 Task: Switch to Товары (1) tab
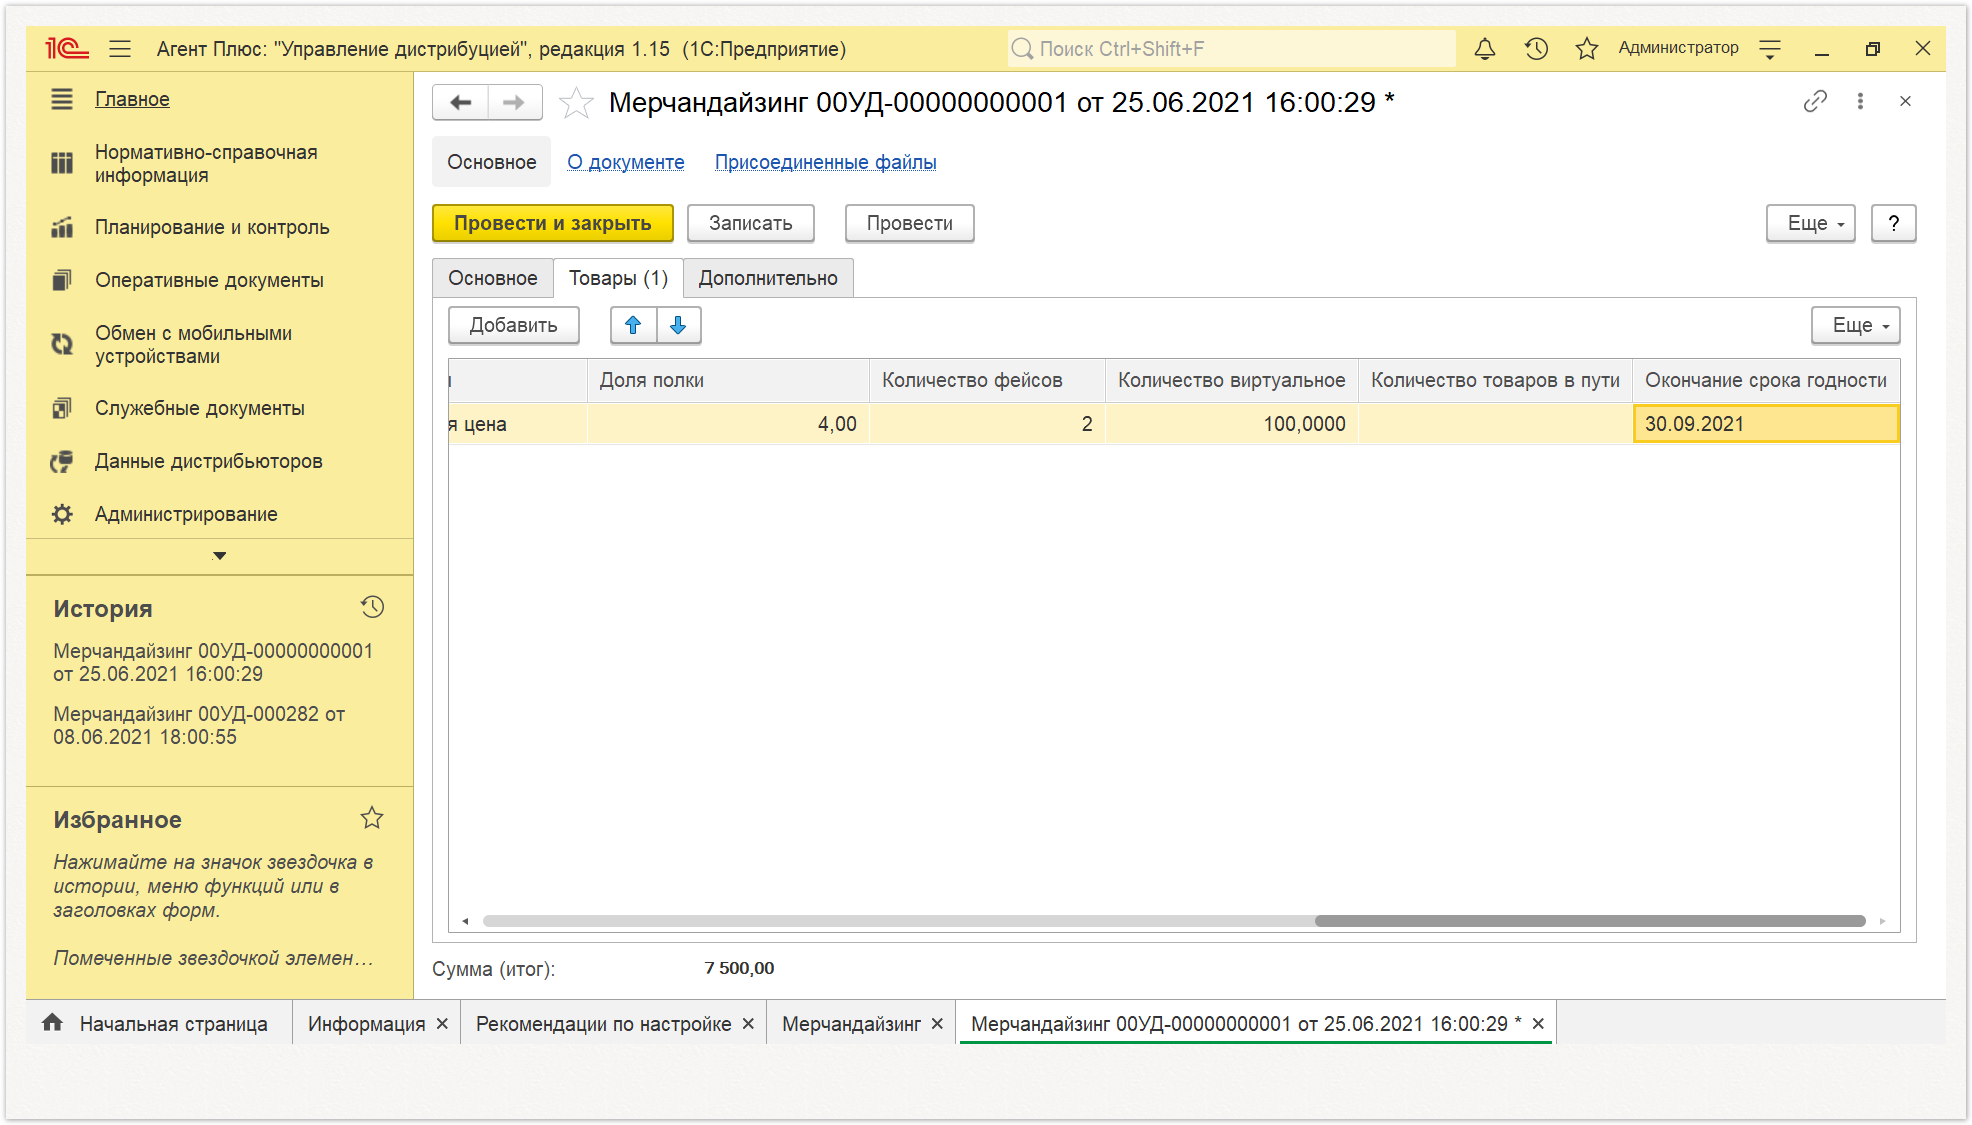(x=618, y=278)
